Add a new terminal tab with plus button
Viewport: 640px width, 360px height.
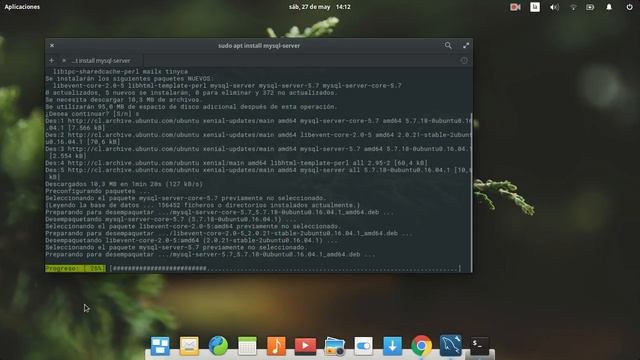tap(51, 60)
